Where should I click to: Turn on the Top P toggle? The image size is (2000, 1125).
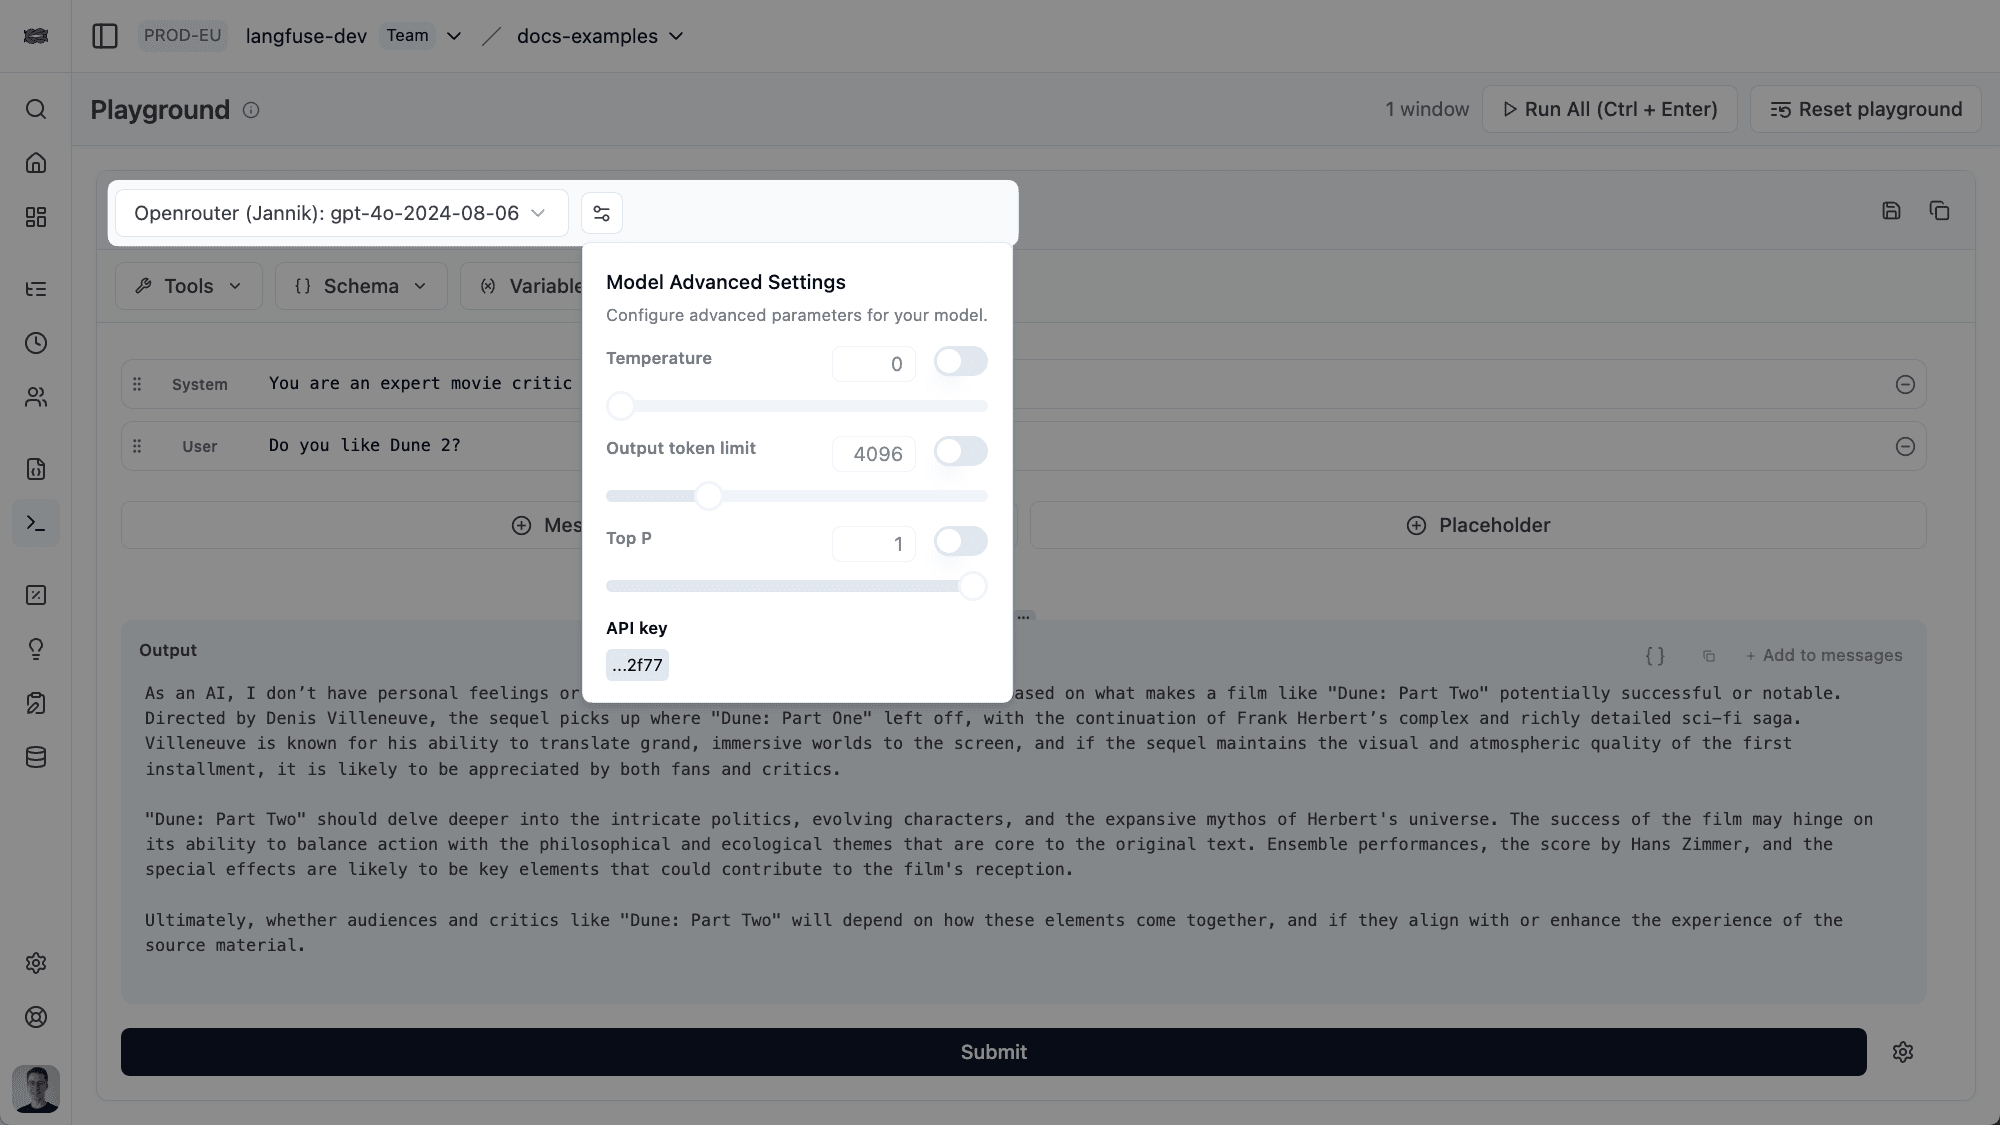[960, 541]
